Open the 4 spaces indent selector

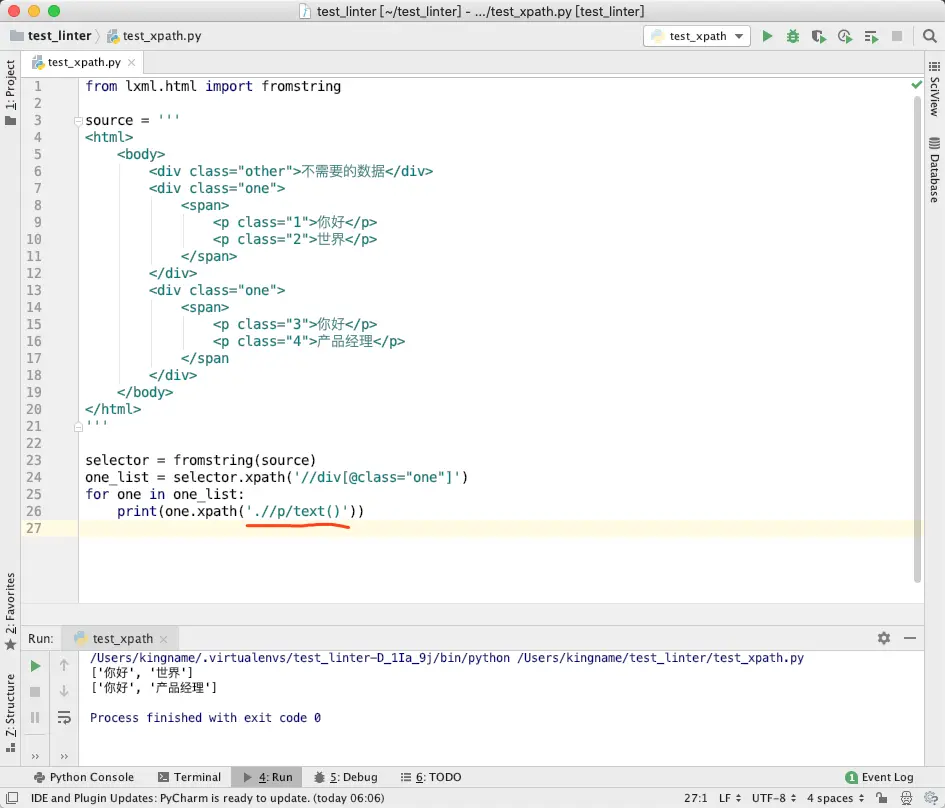(x=836, y=798)
